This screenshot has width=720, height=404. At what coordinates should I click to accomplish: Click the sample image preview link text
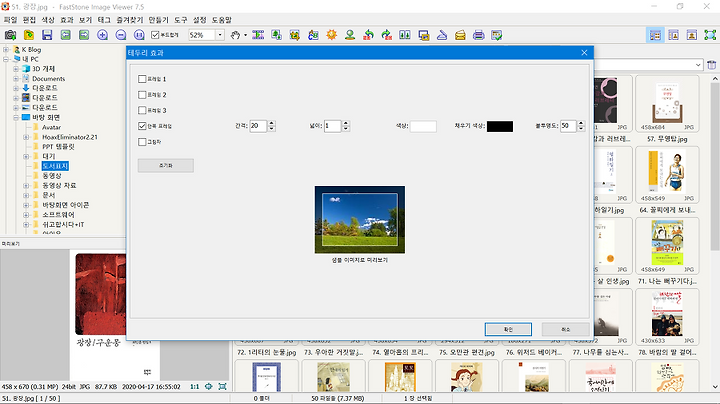(360, 260)
